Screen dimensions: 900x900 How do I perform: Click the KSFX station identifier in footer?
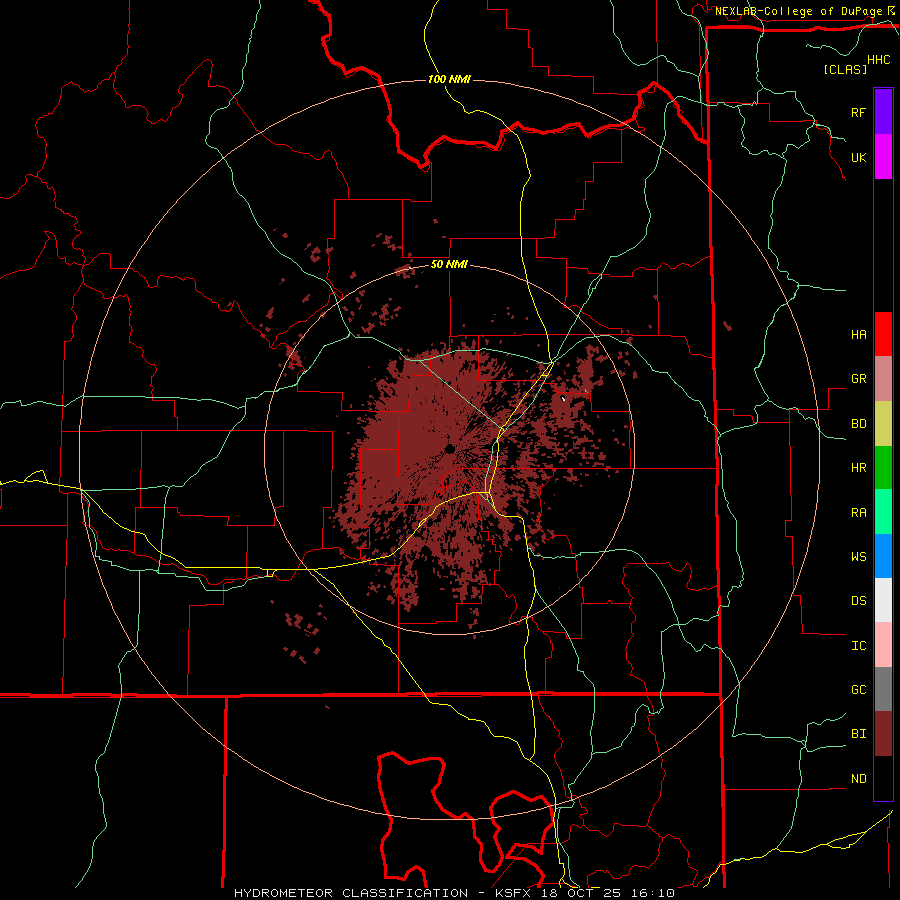[x=515, y=893]
